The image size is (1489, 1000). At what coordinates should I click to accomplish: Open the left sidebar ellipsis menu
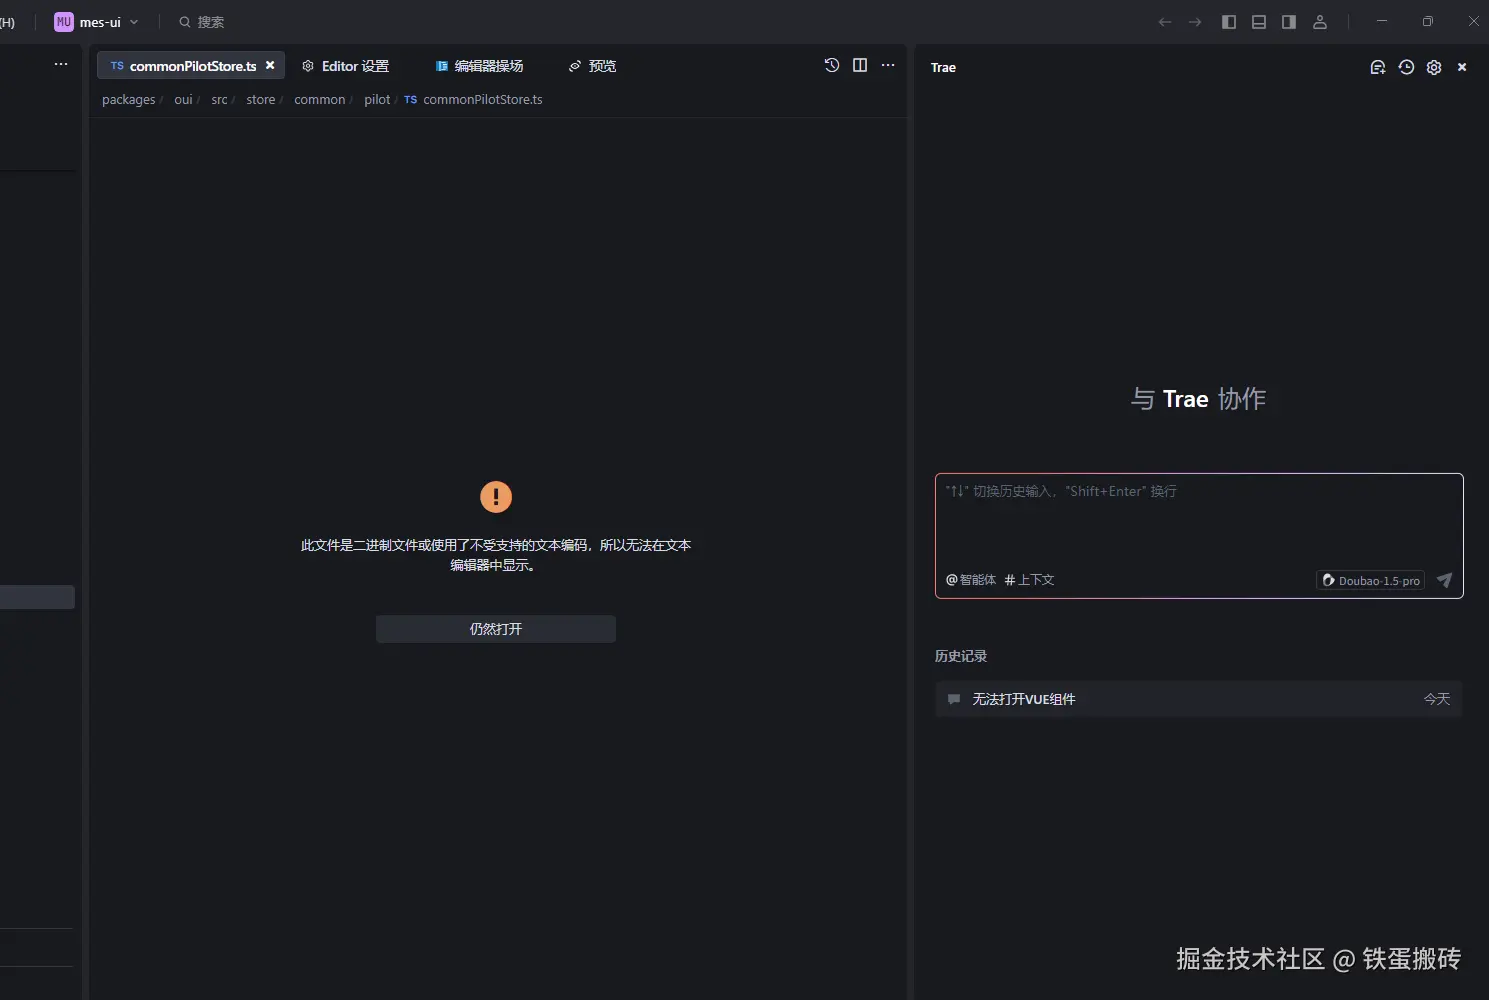(61, 64)
